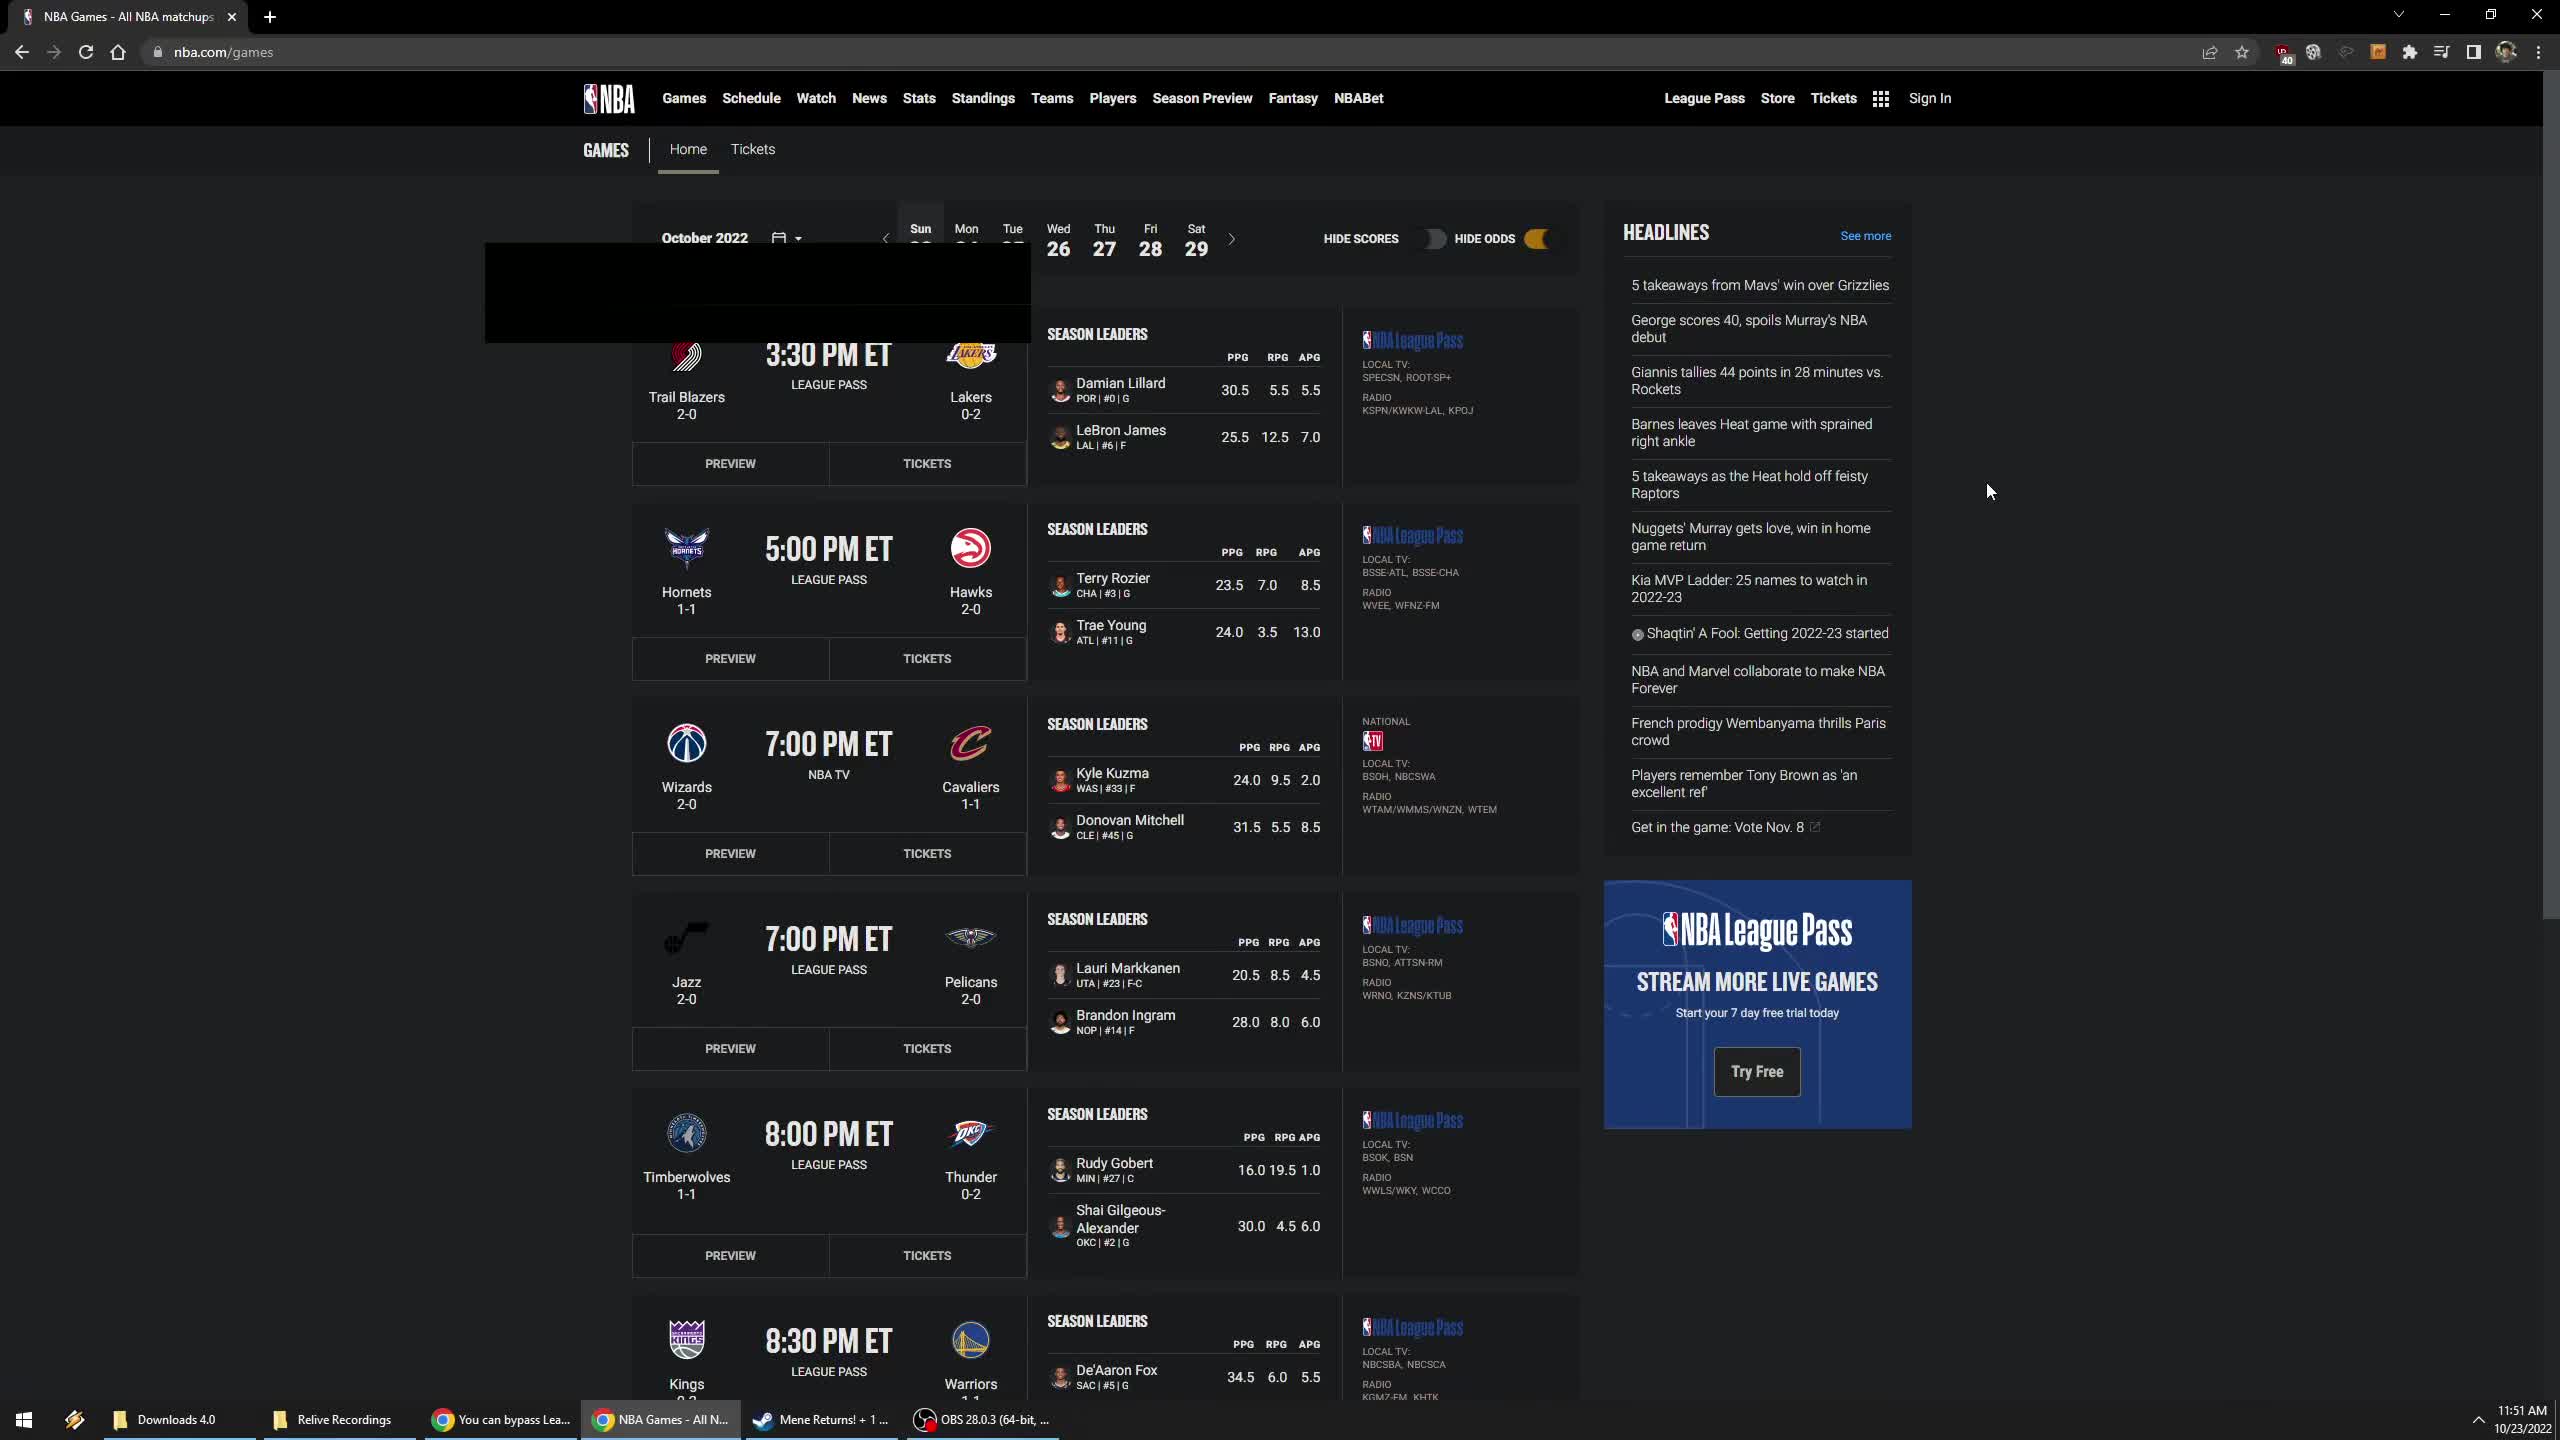2560x1440 pixels.
Task: Open Windows Start menu
Action: (x=24, y=1419)
